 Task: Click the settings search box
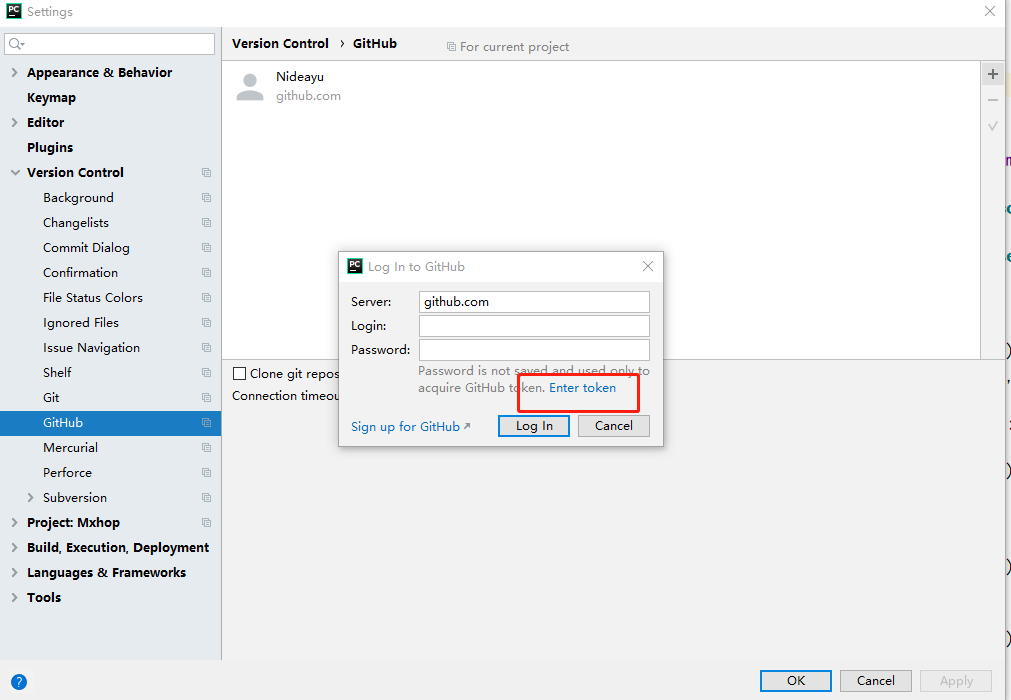[x=110, y=44]
